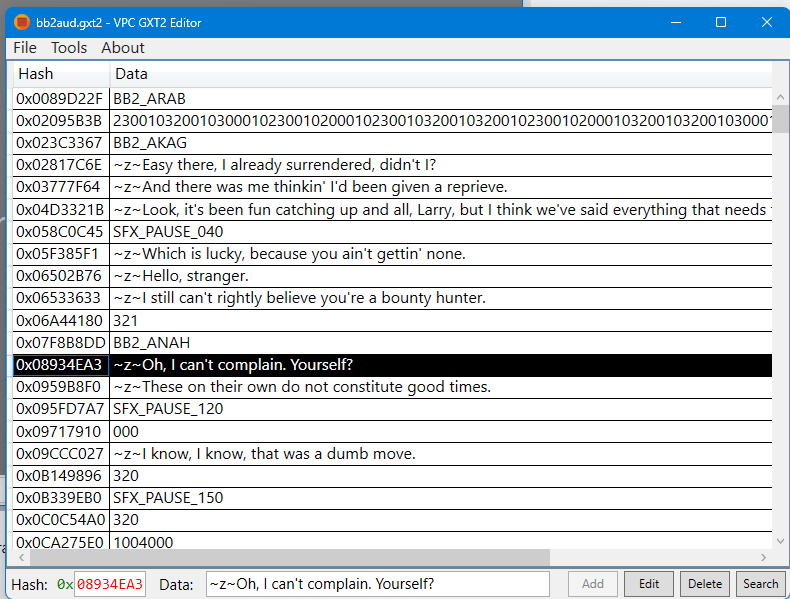The height and width of the screenshot is (599, 790).
Task: Sort by the Hash column header
Action: [x=60, y=74]
